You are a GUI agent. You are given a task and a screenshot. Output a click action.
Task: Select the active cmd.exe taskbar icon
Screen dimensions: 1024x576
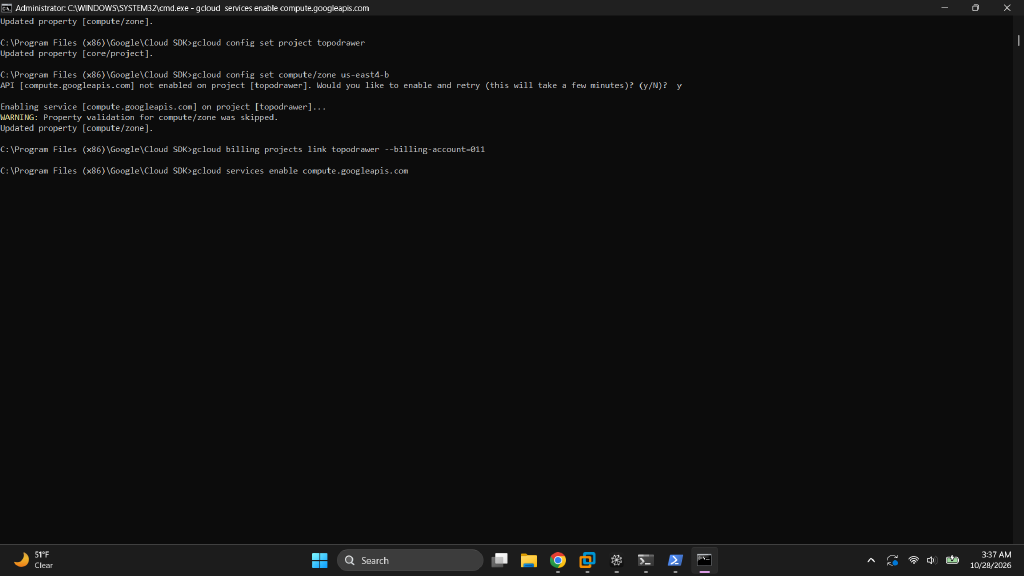click(x=704, y=560)
